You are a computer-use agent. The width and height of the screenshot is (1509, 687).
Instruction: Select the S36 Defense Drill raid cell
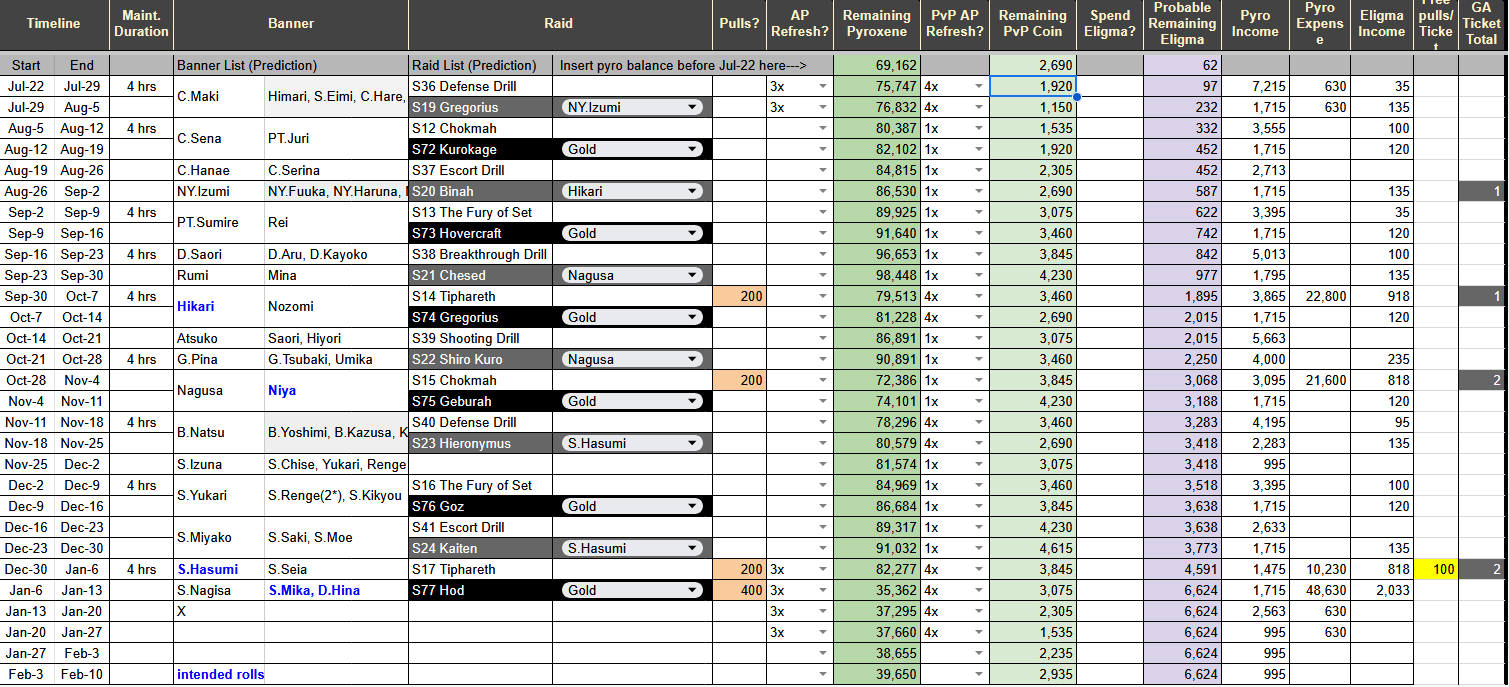click(x=481, y=87)
